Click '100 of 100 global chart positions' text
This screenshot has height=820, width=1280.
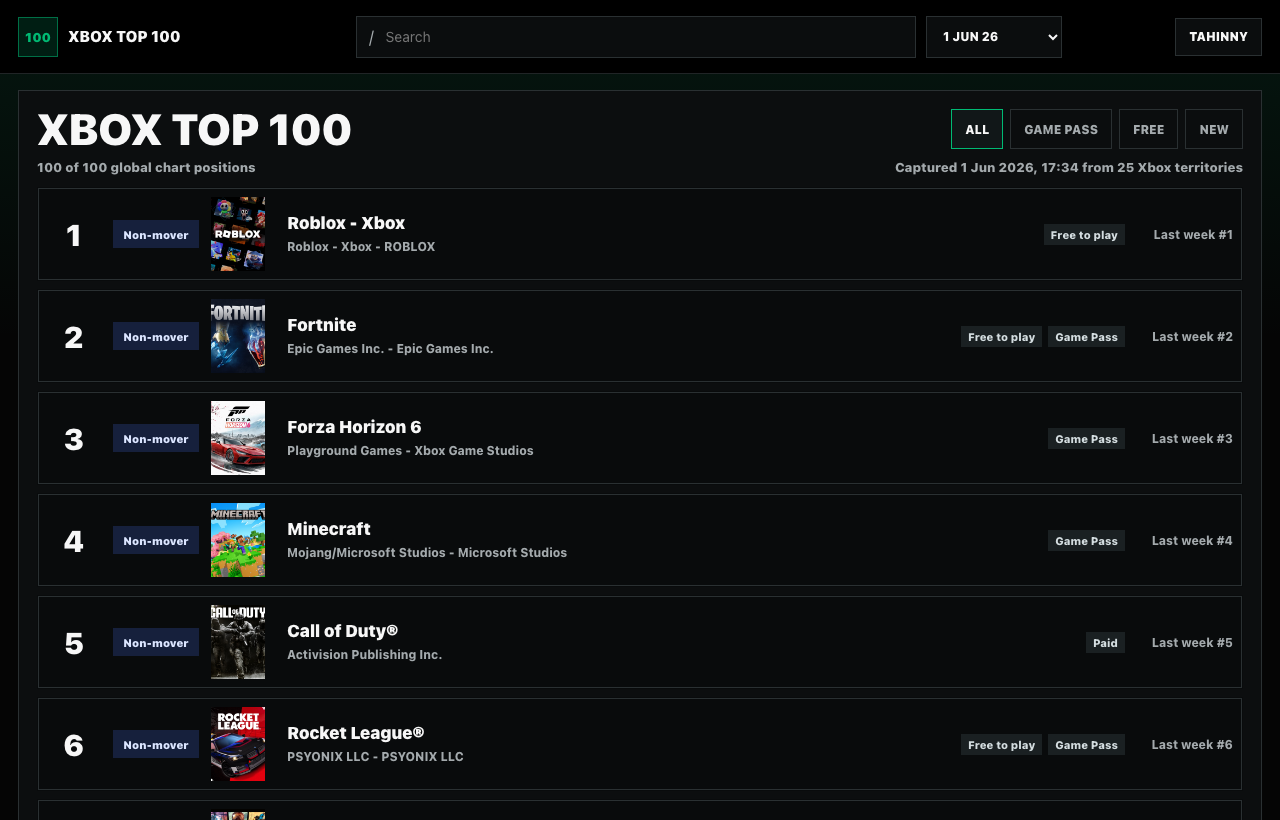tap(146, 168)
